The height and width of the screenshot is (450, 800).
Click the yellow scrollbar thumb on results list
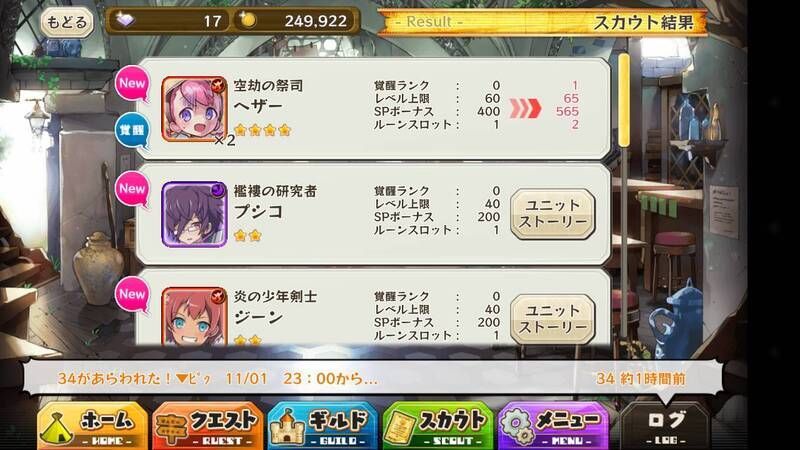pos(623,100)
